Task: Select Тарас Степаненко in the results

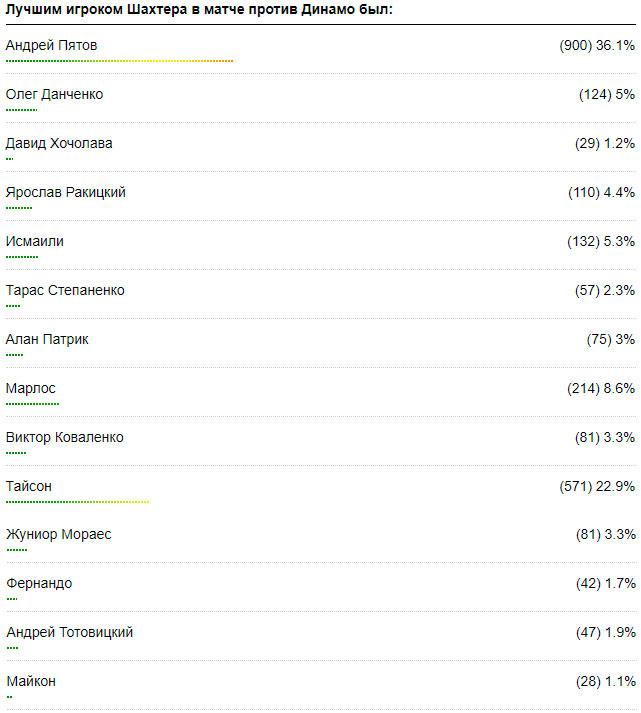Action: pos(65,291)
